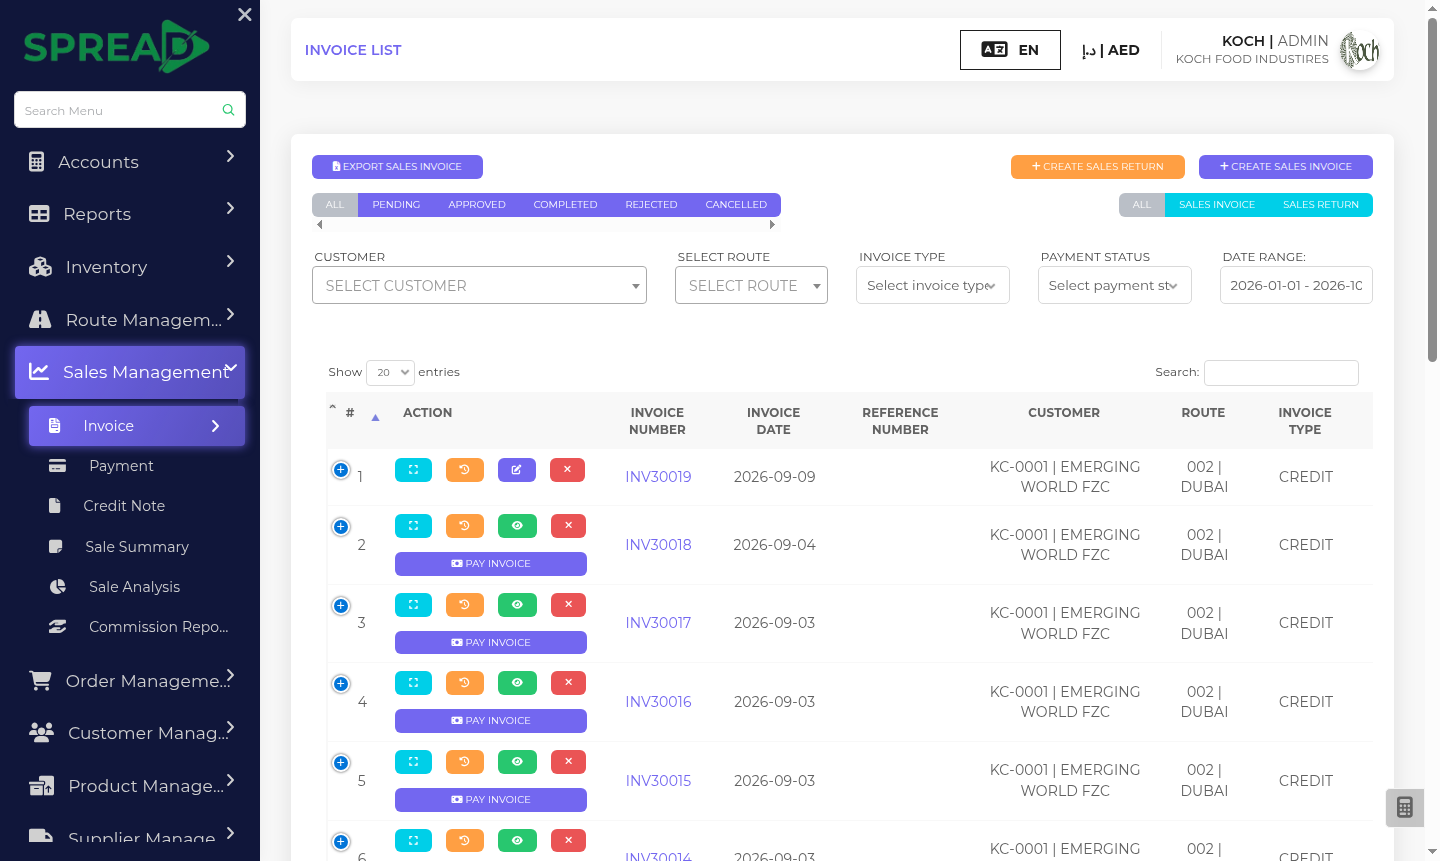This screenshot has width=1440, height=861.
Task: Click the search magnifier icon in the menu search
Action: 229,110
